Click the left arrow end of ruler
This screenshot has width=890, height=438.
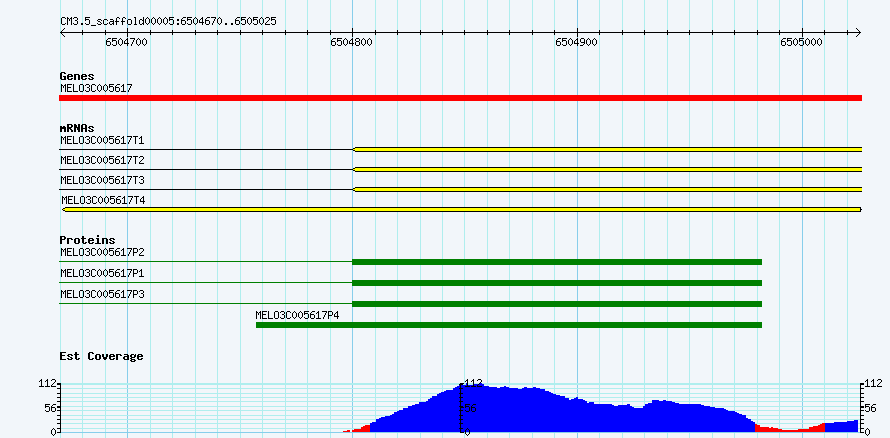point(62,32)
